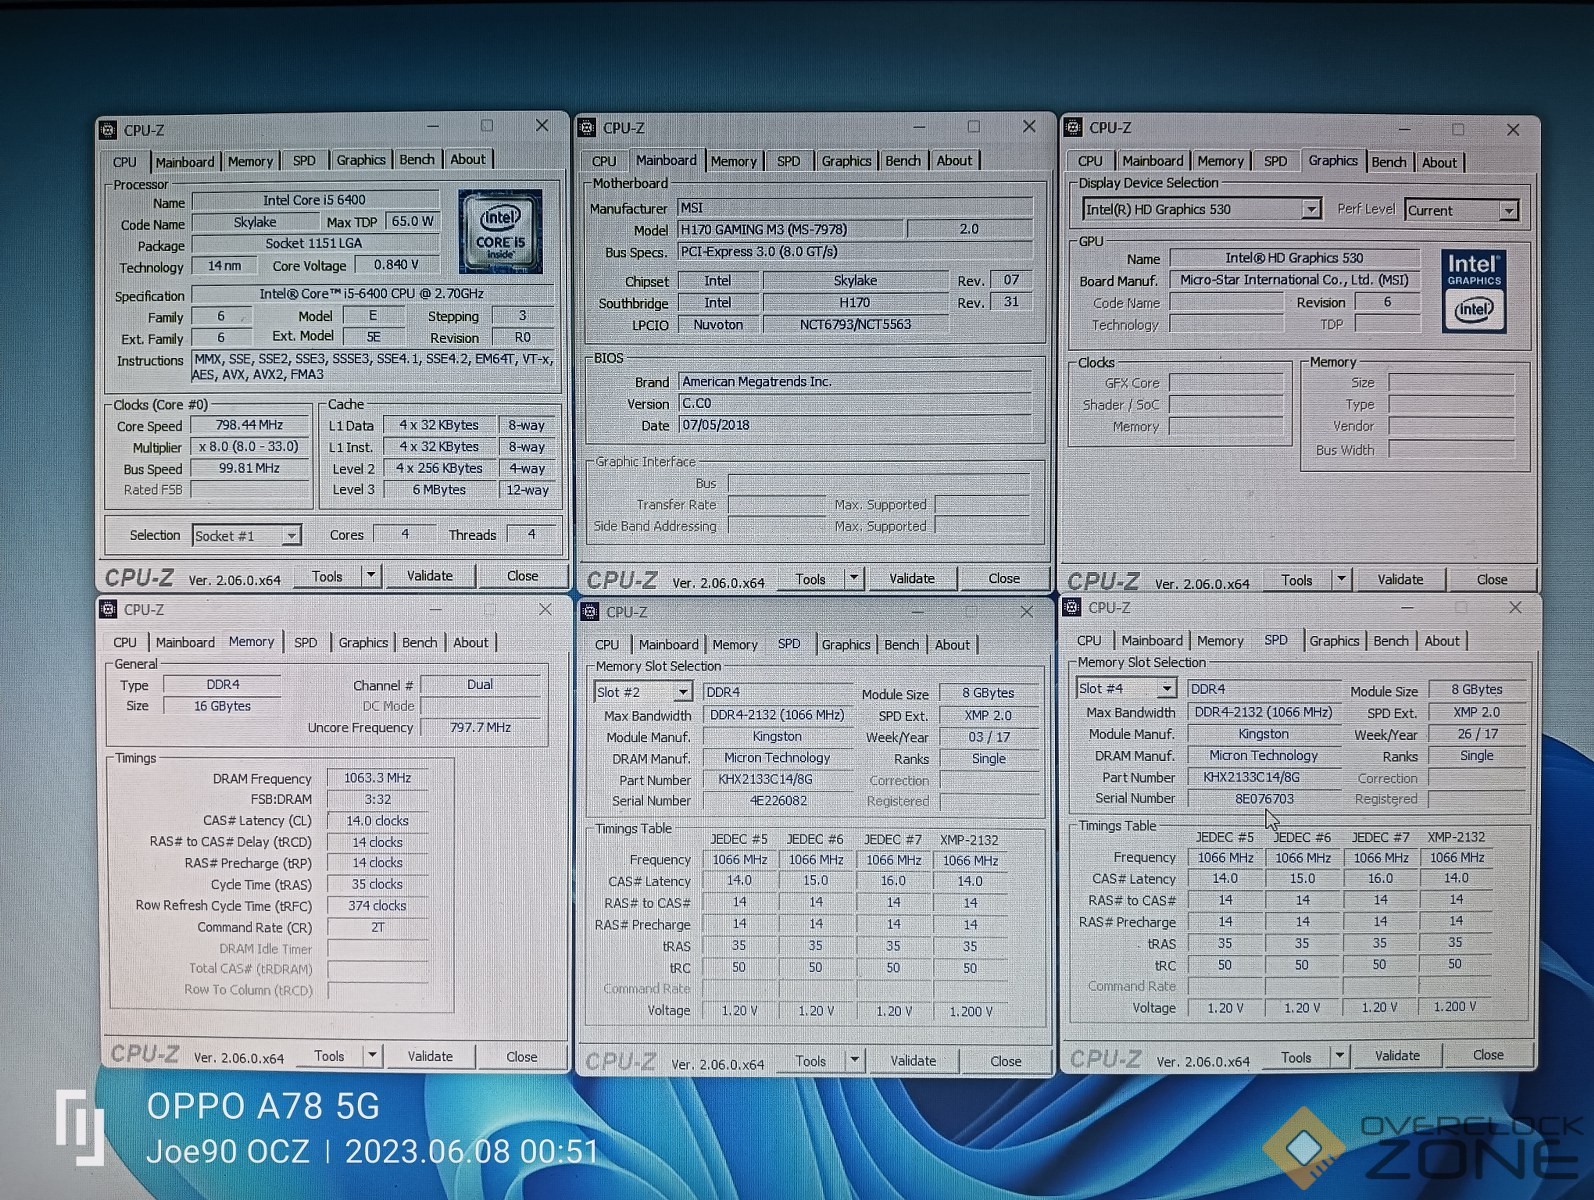Click Core Speed value 798.44 MHz

[249, 425]
